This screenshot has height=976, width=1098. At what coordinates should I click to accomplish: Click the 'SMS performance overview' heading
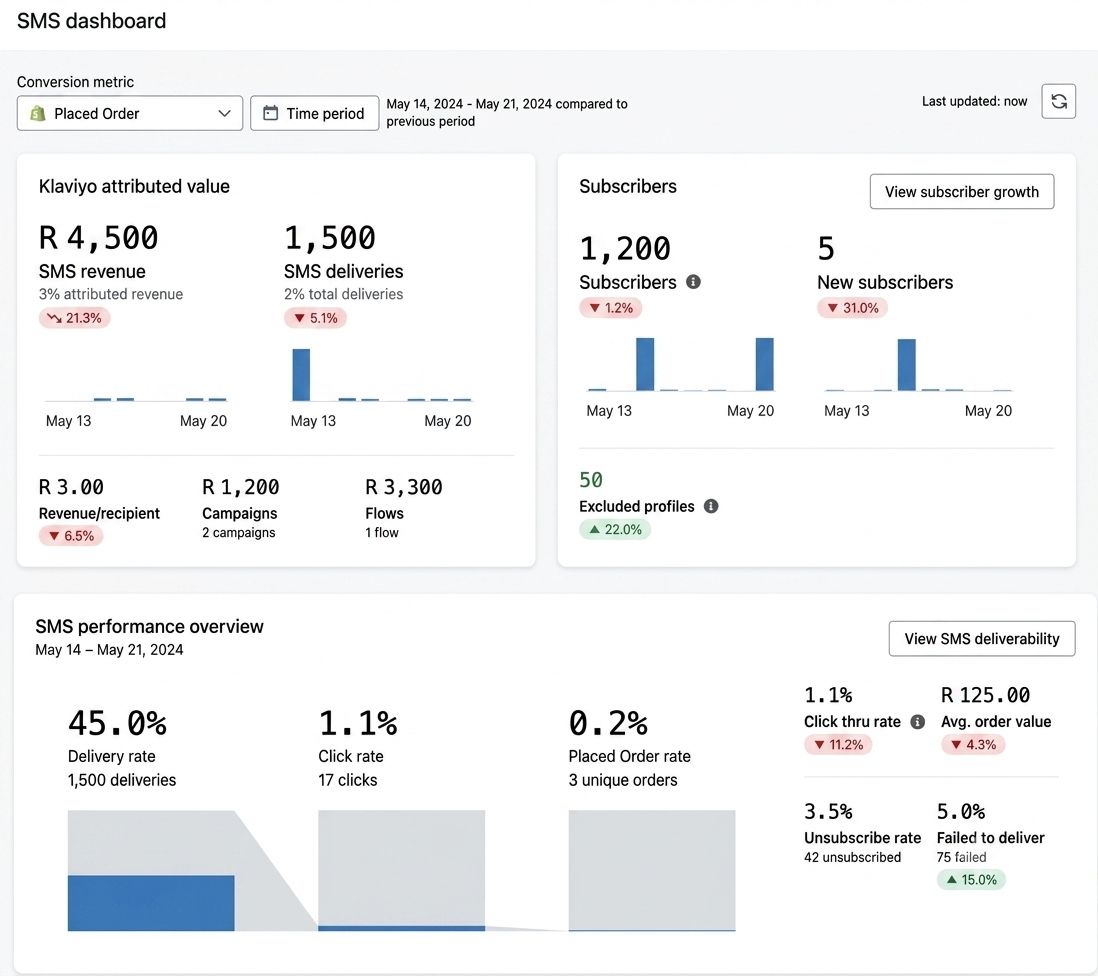(x=149, y=627)
